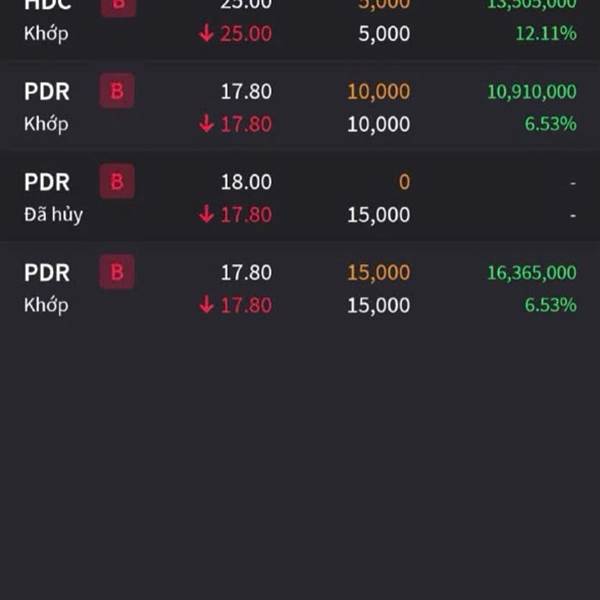Click the orange 0 matched quantity

pos(404,182)
